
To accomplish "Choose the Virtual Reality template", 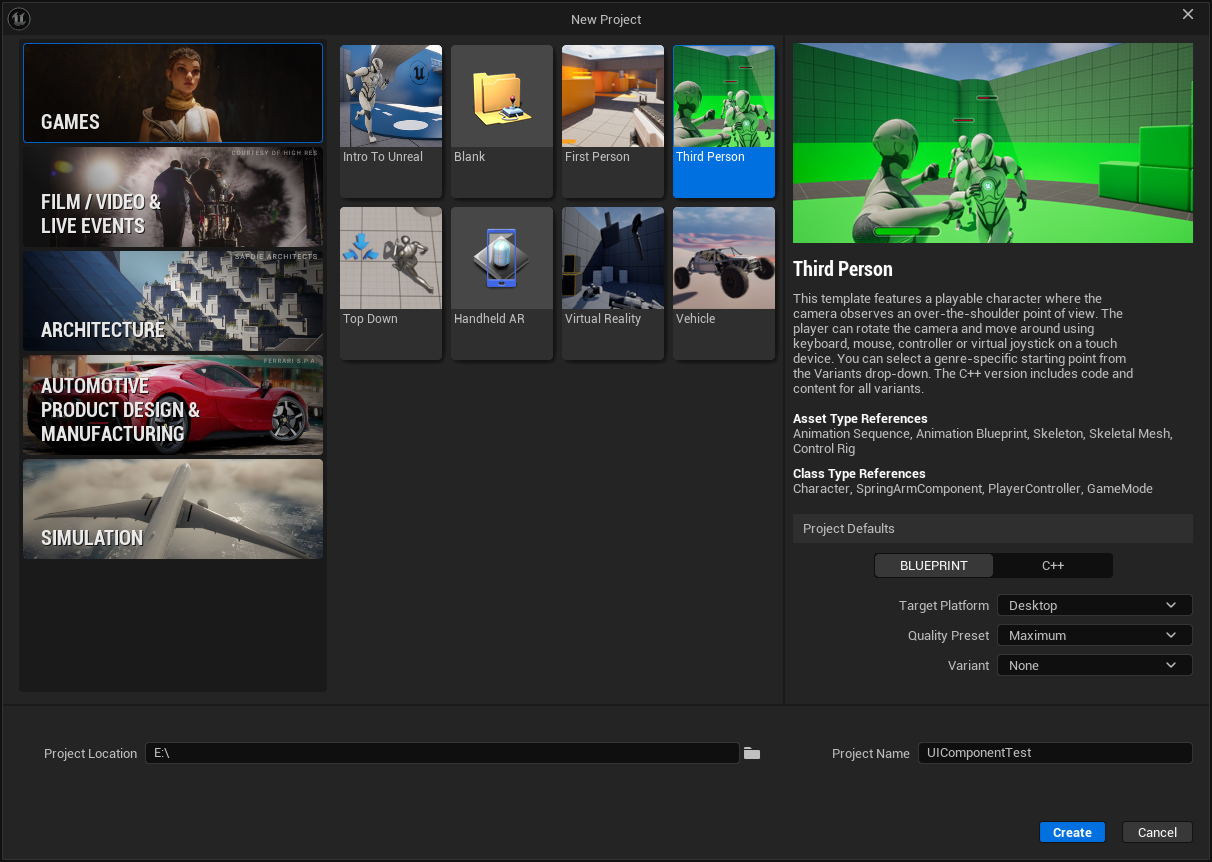I will pos(613,283).
